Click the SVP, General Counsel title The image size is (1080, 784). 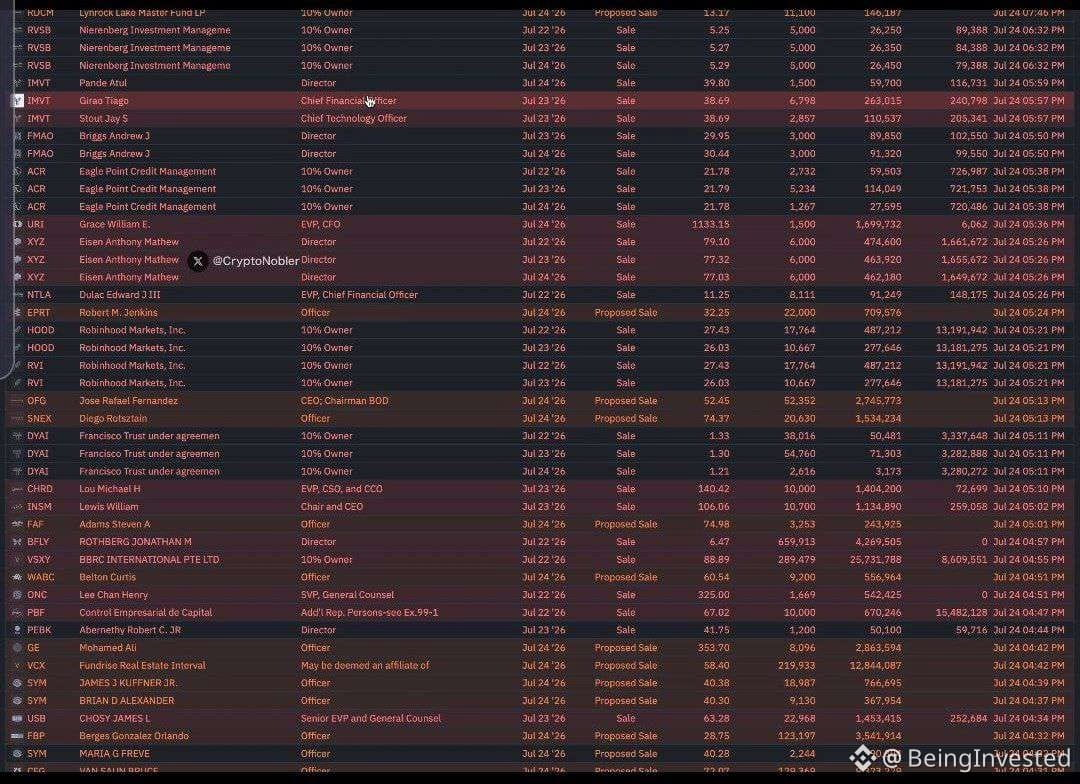(x=347, y=595)
